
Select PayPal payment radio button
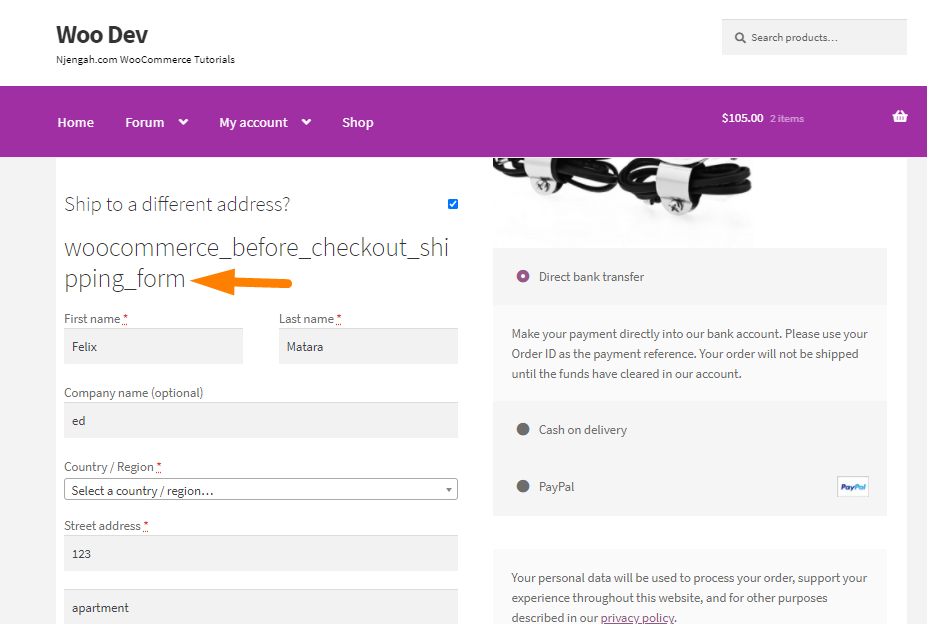point(523,486)
